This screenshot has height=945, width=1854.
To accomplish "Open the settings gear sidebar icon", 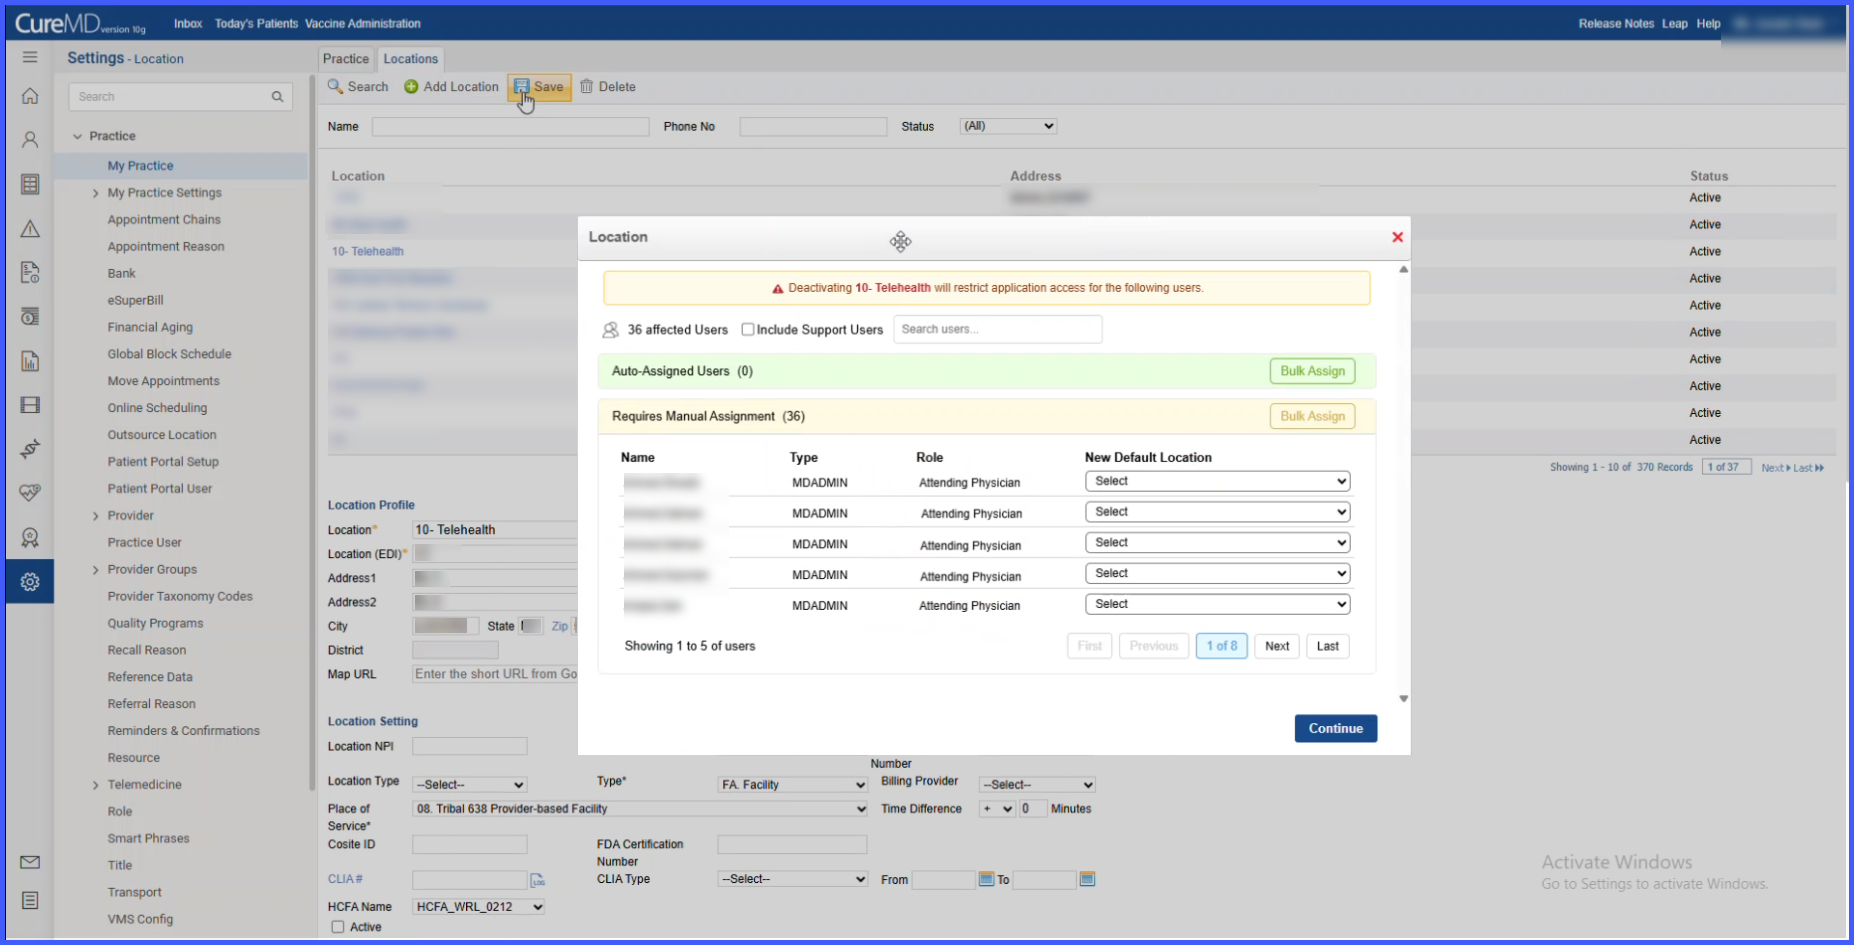I will [30, 582].
